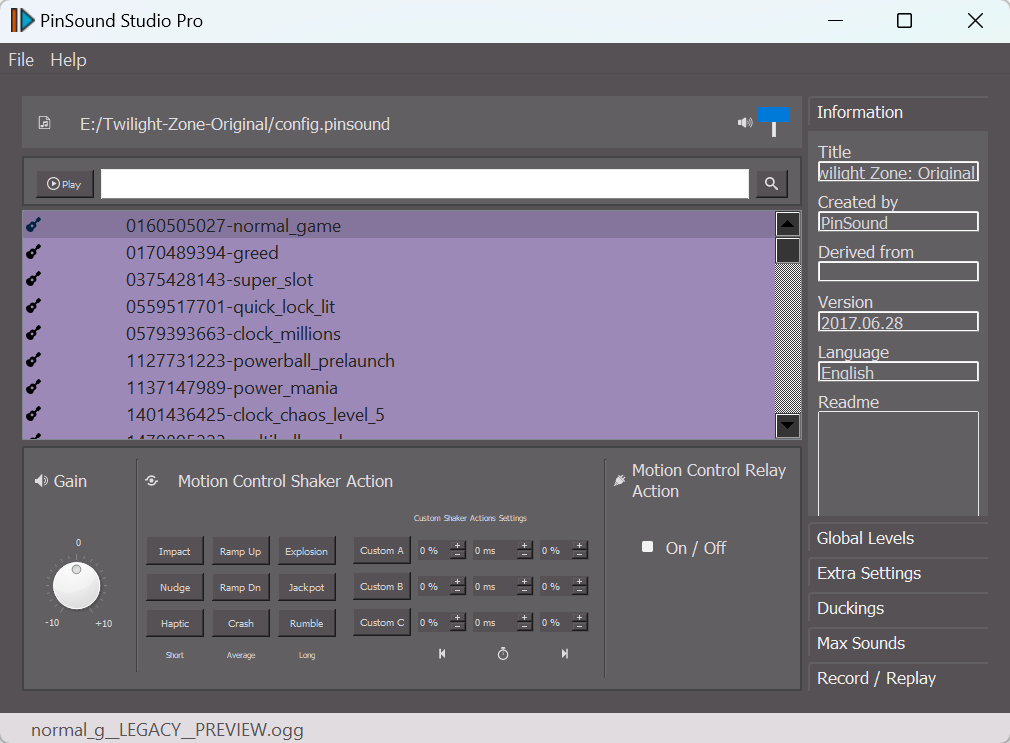Click the guitar icon beside 0170489394-greed
This screenshot has height=743, width=1010.
pos(33,253)
